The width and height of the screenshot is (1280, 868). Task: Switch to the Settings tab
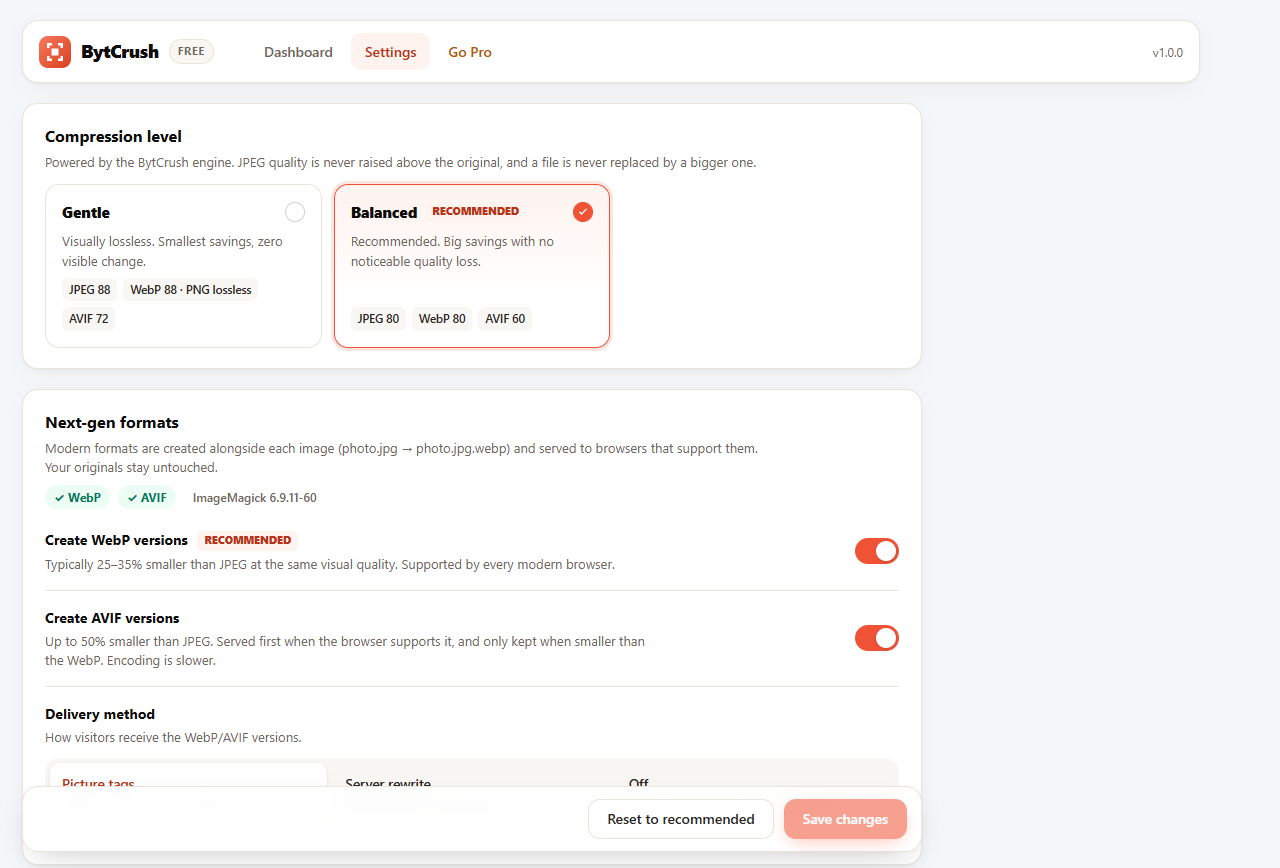390,52
